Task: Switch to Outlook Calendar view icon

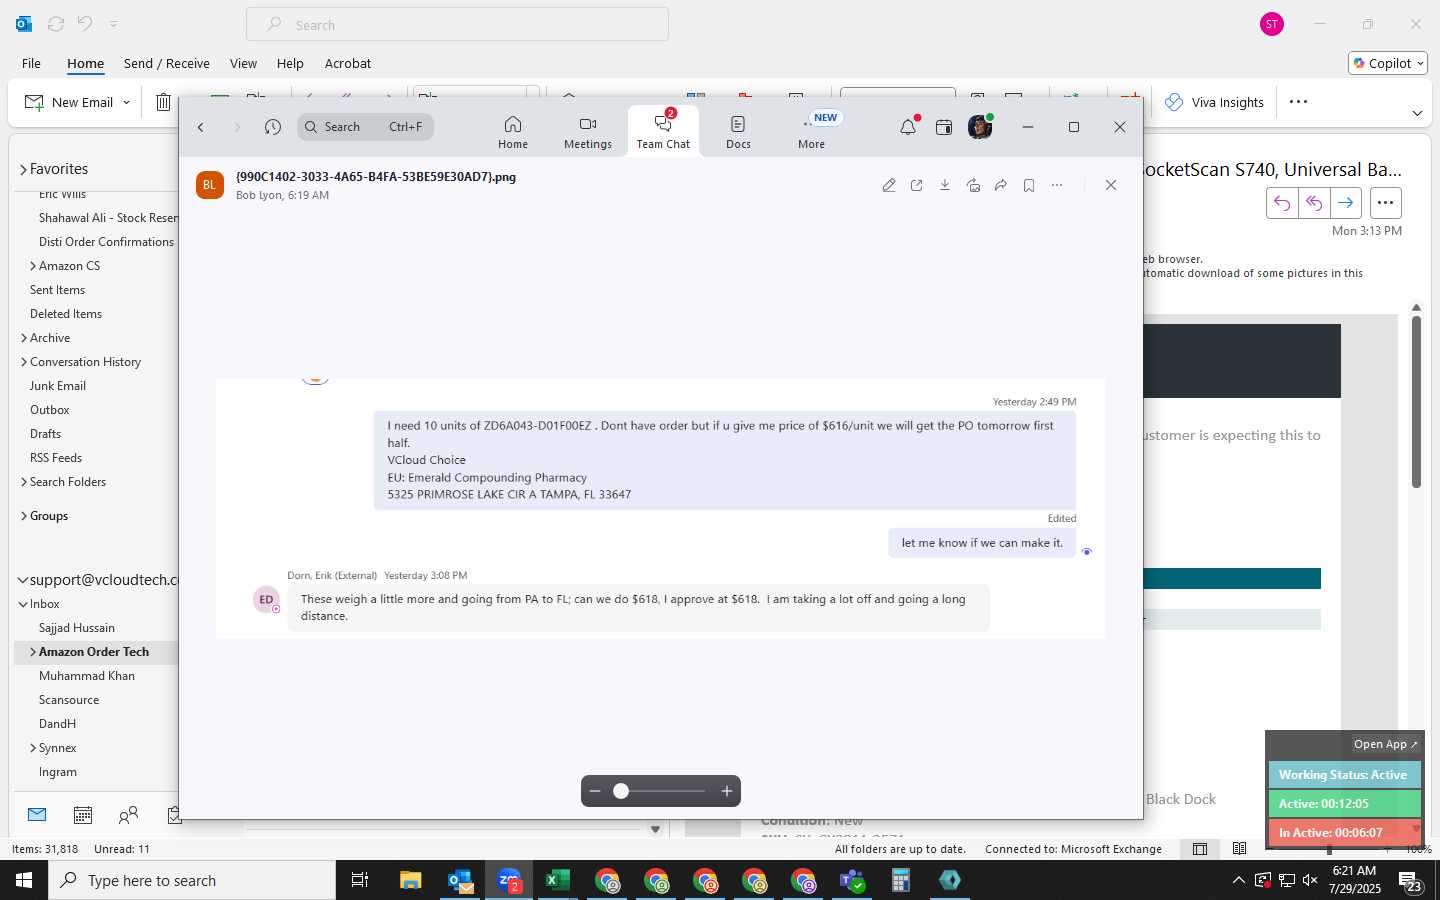Action: coord(83,815)
